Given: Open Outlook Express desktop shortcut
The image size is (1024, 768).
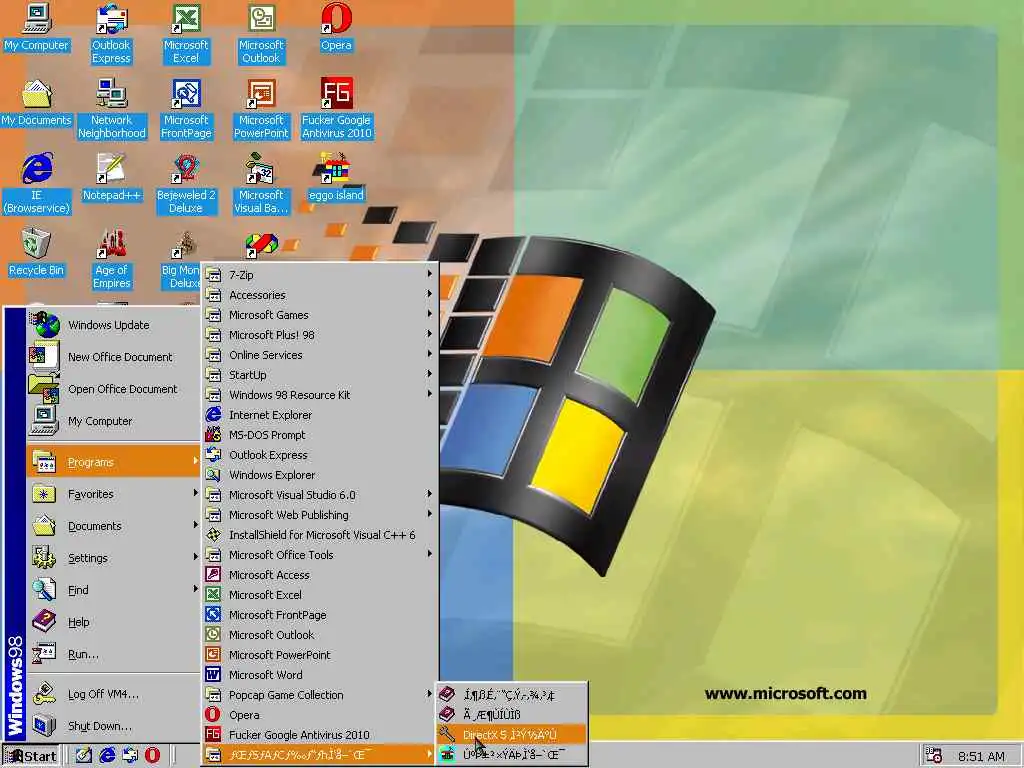Looking at the screenshot, I should 111,34.
